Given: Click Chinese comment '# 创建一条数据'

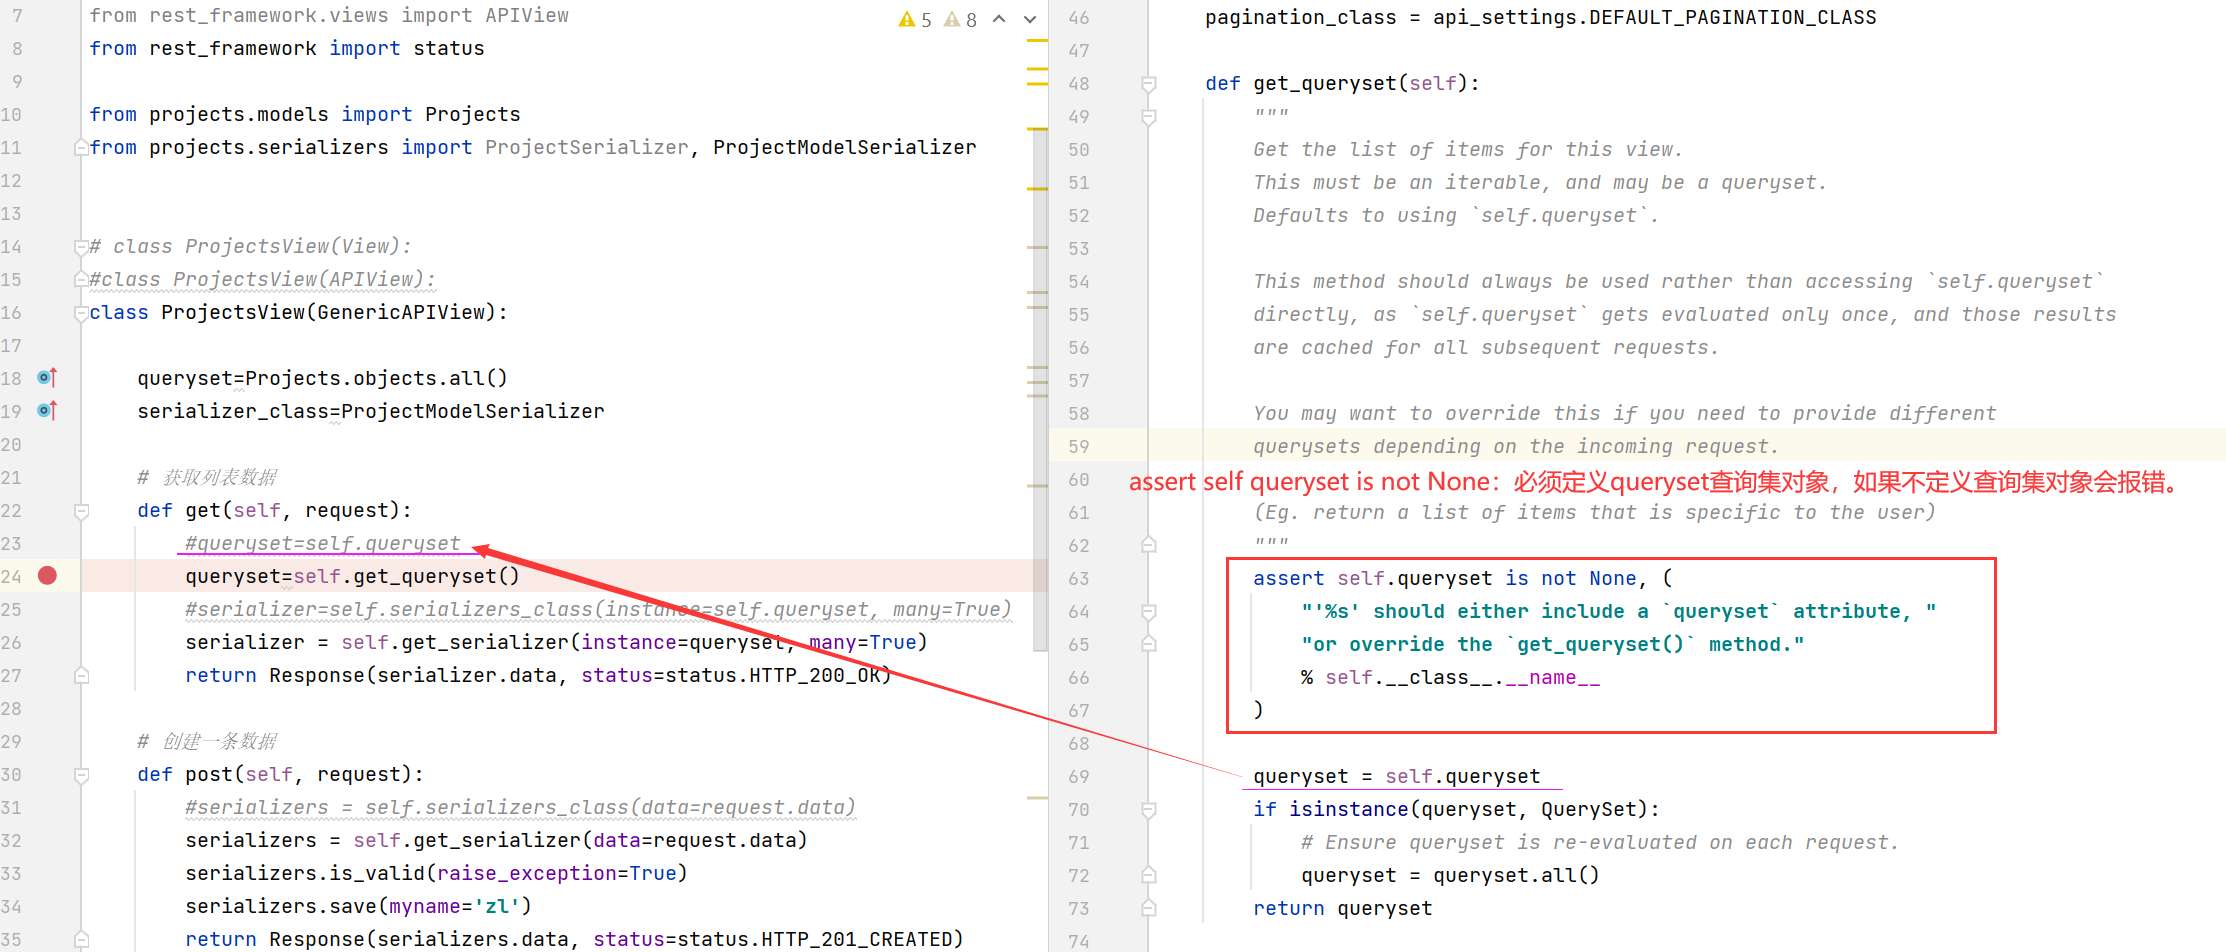Looking at the screenshot, I should coord(207,741).
